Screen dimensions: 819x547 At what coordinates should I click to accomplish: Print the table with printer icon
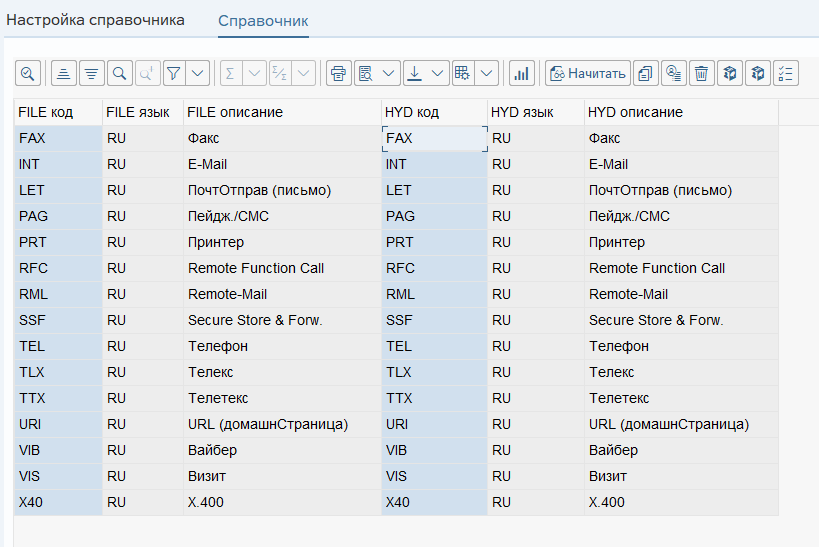339,73
